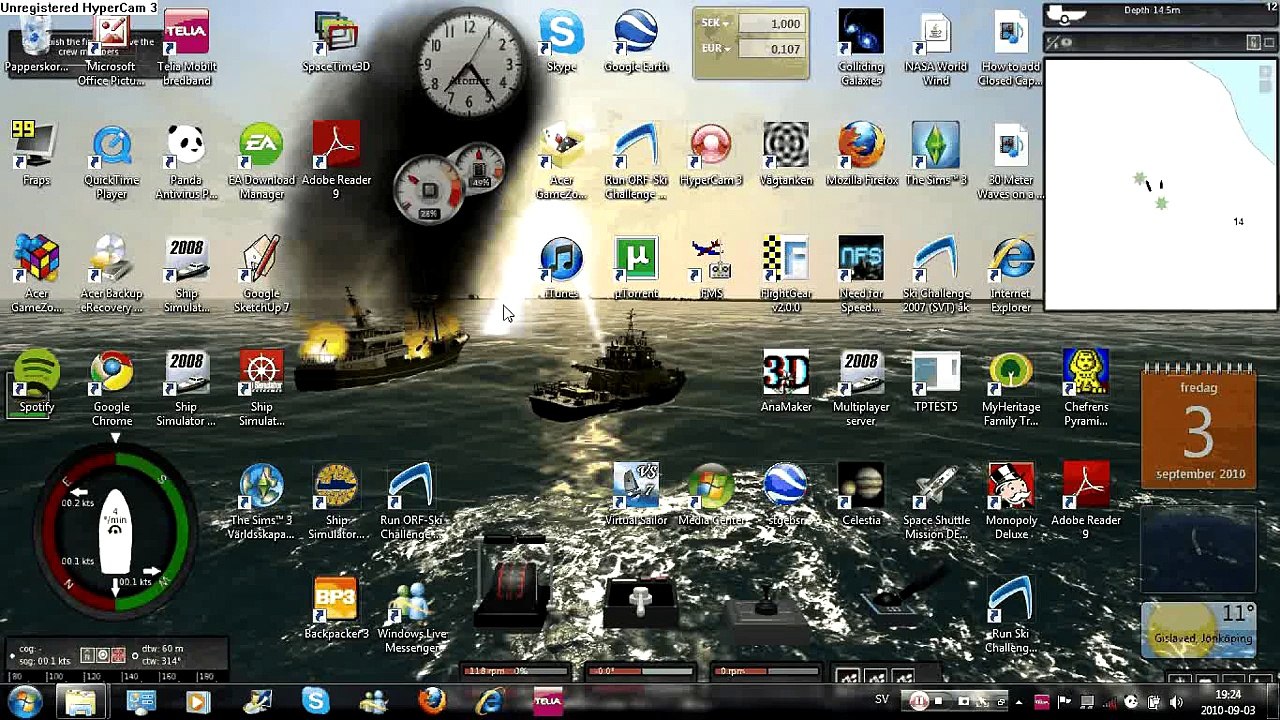This screenshot has height=720, width=1280.
Task: Open the TPTEST5 desktop shortcut
Action: (x=936, y=382)
